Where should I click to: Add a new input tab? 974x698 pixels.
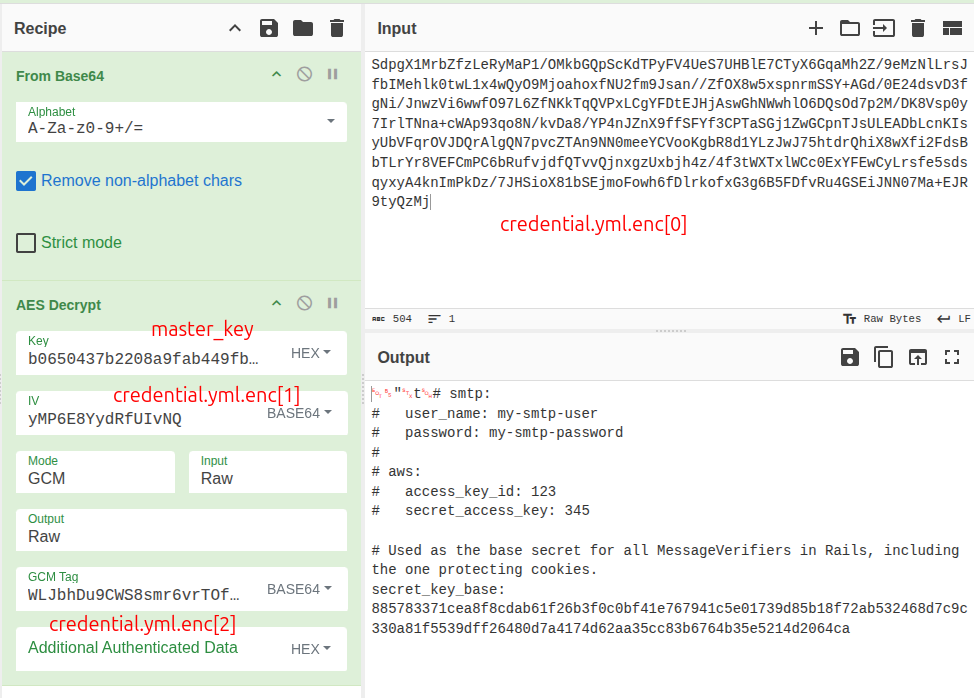816,29
